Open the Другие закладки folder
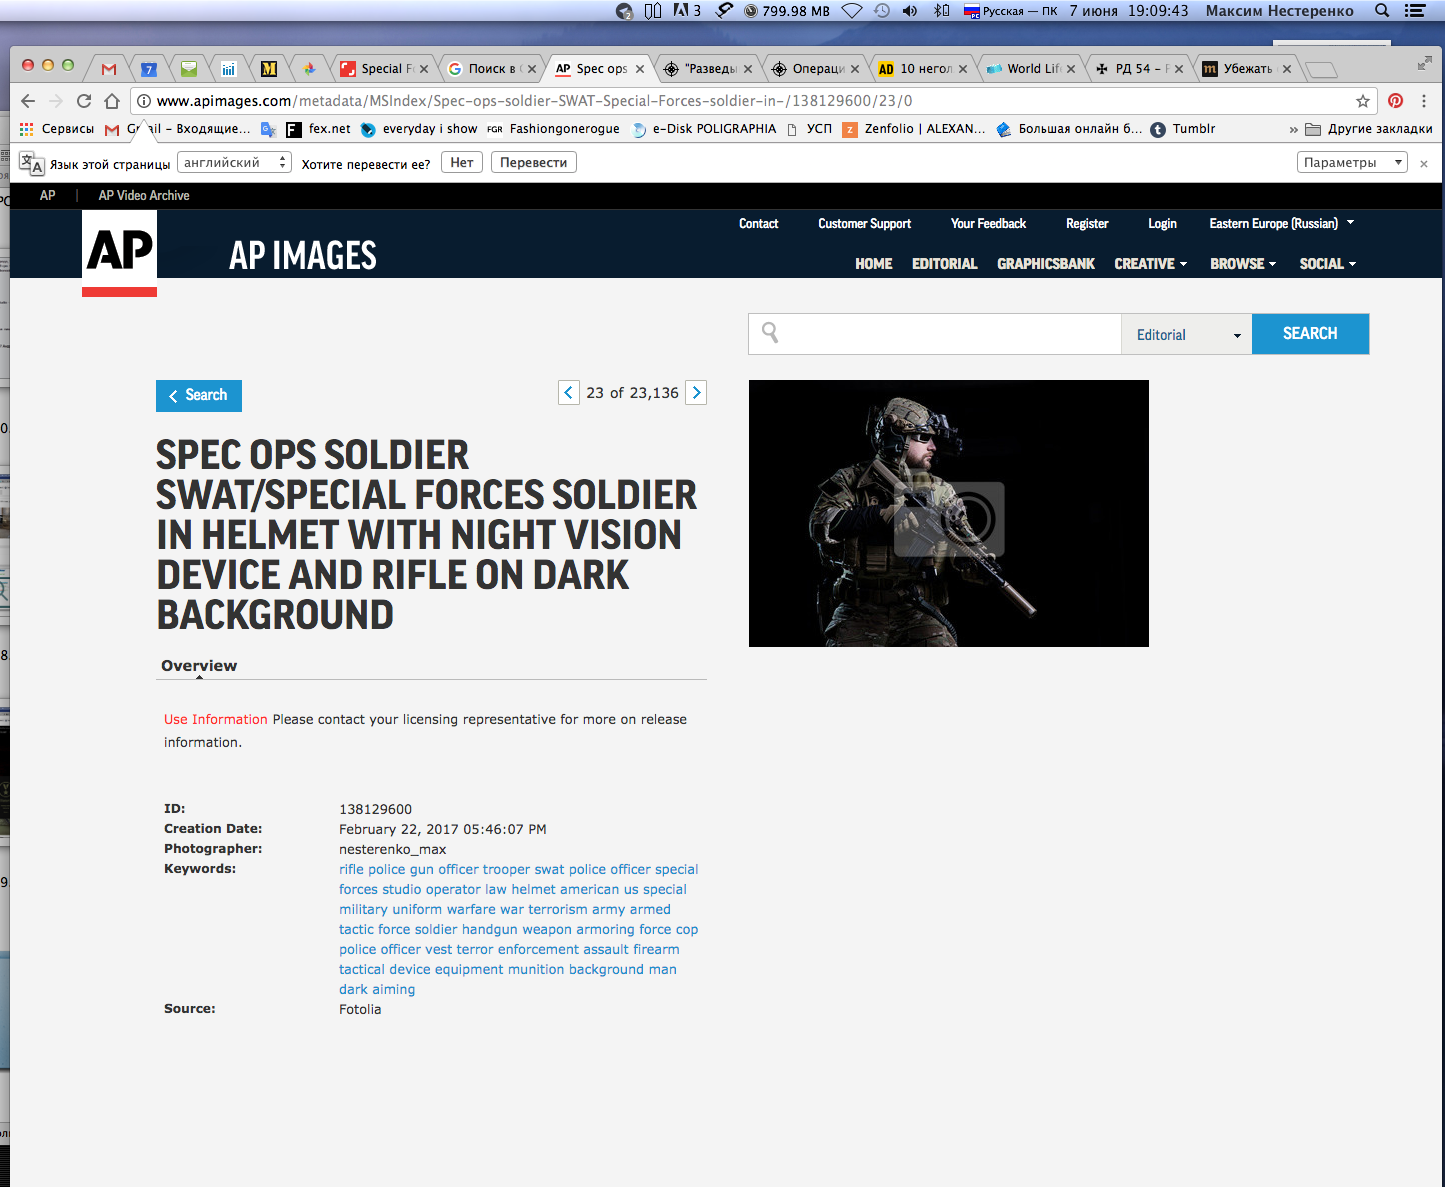This screenshot has height=1187, width=1445. point(1369,129)
